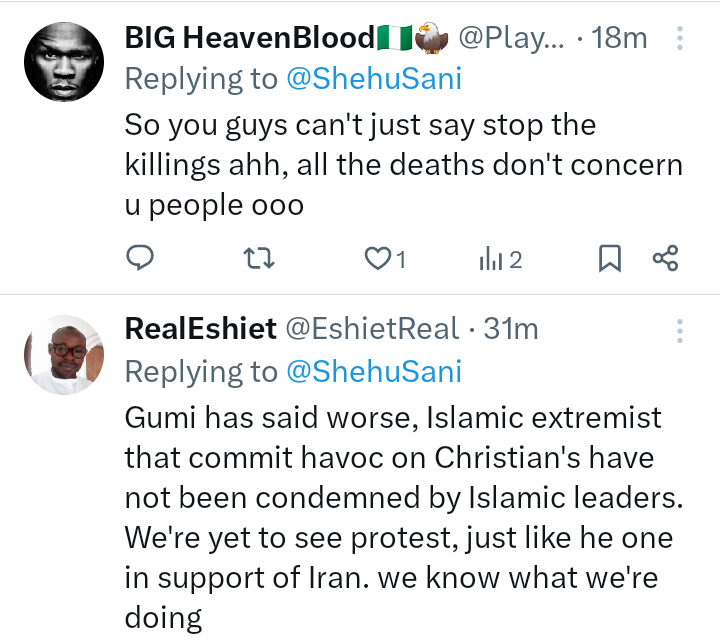Viewport: 720px width, 640px height.
Task: Bookmark BIG HeavenBlood's tweet
Action: (x=609, y=259)
